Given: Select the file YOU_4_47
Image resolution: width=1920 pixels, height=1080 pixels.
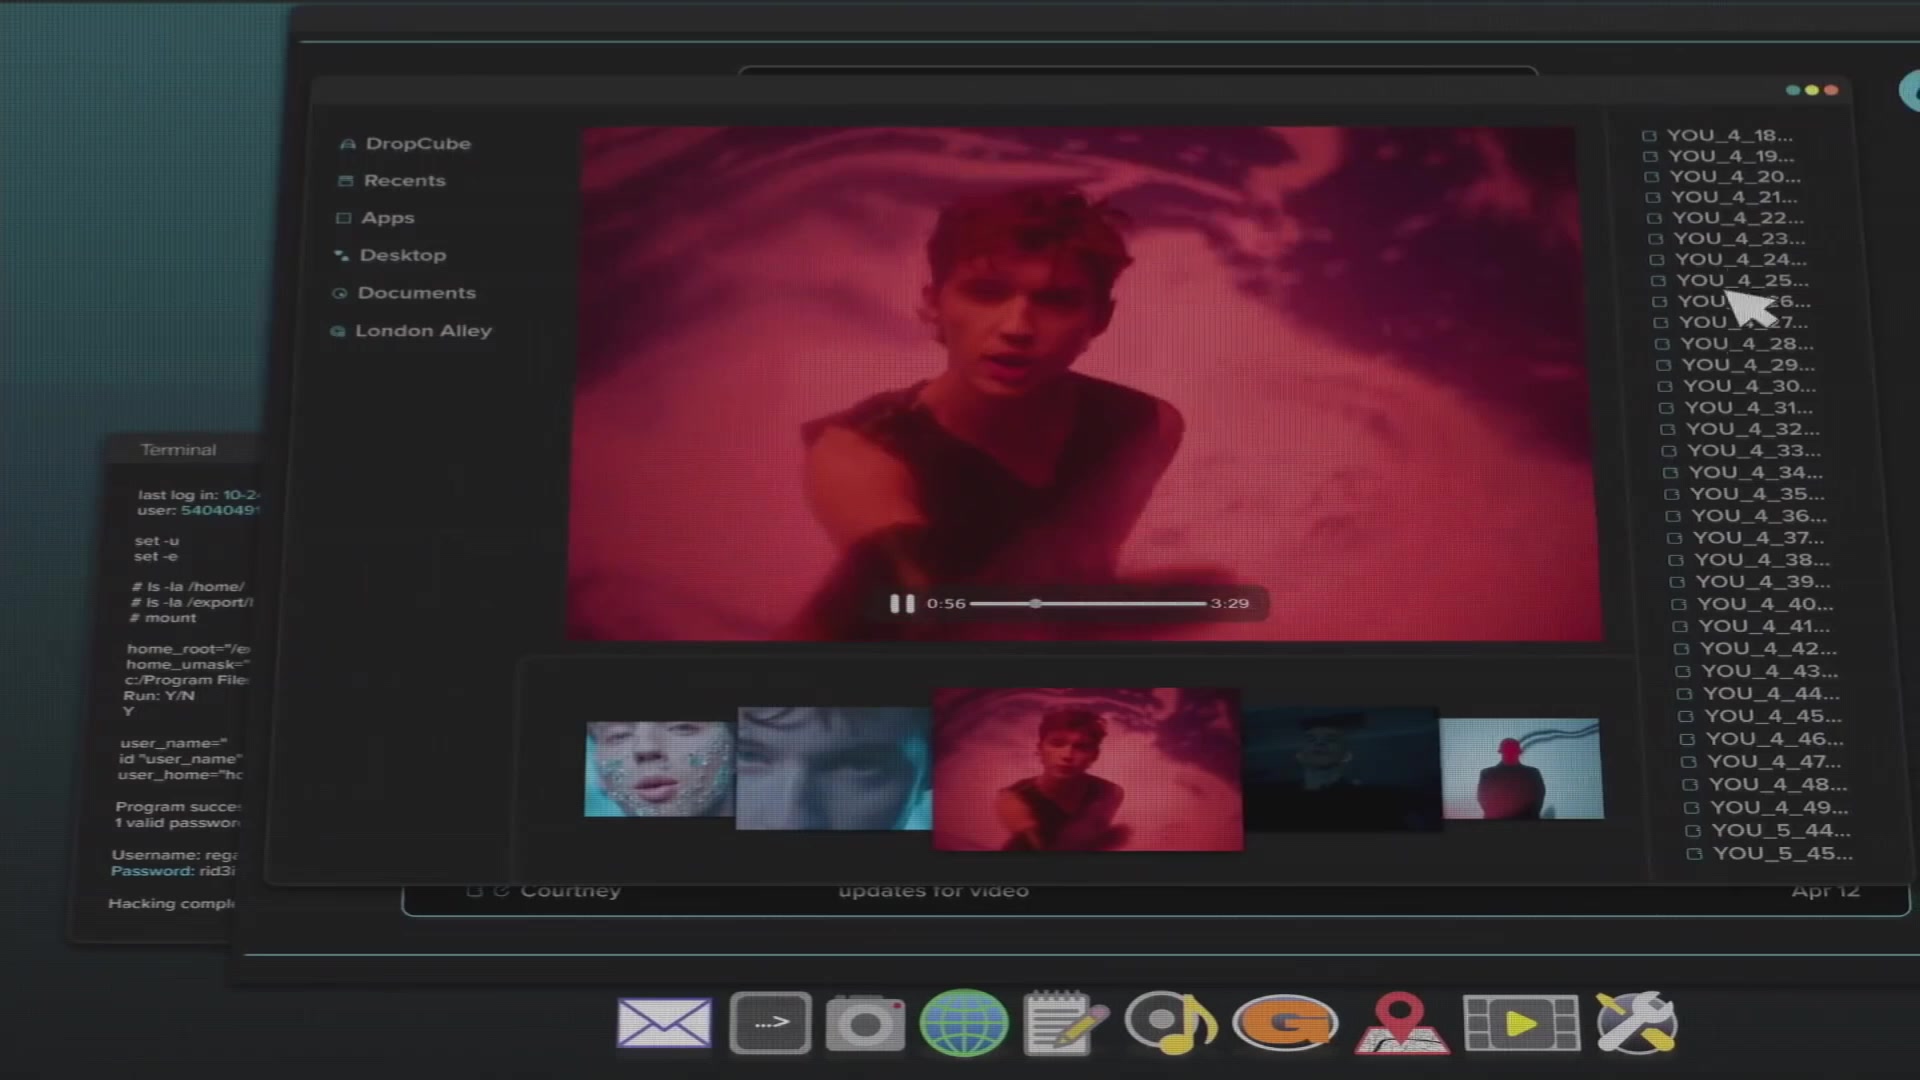Looking at the screenshot, I should (1775, 761).
